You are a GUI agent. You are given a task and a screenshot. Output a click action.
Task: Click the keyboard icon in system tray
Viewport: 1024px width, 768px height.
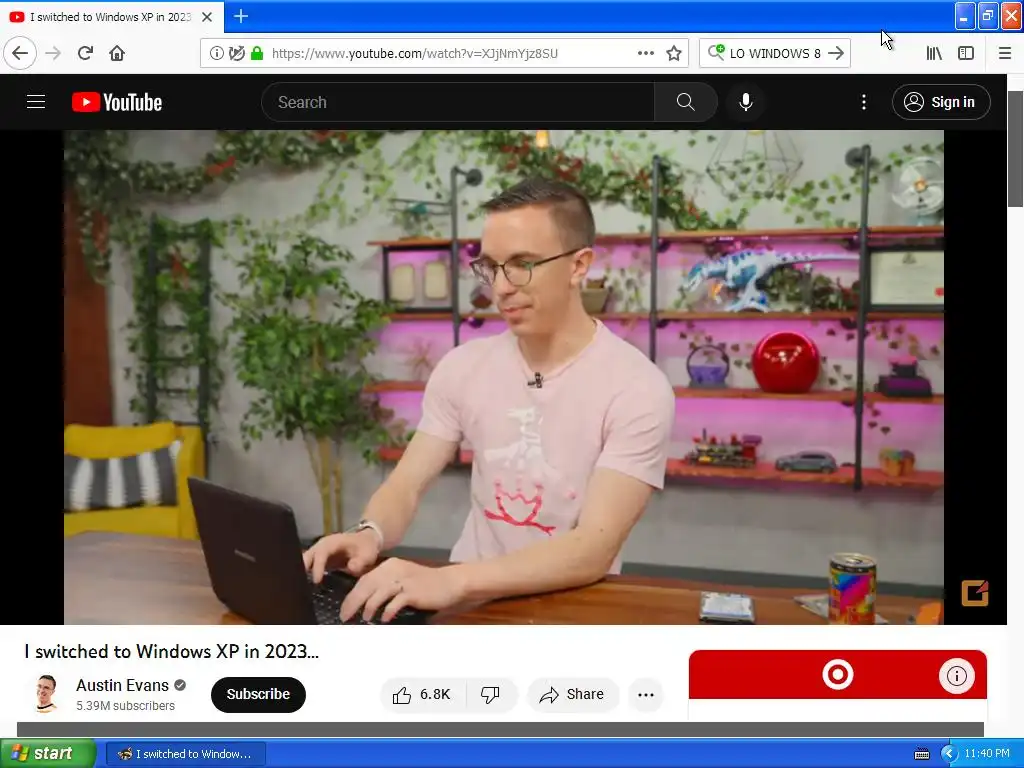coord(921,754)
